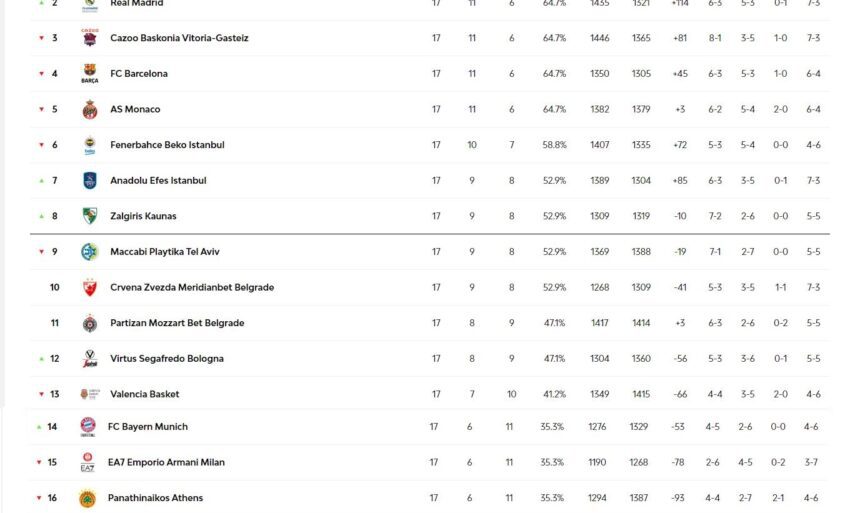The width and height of the screenshot is (855, 513).
Task: Click the Panathinaikos Athens clover logo
Action: [88, 498]
